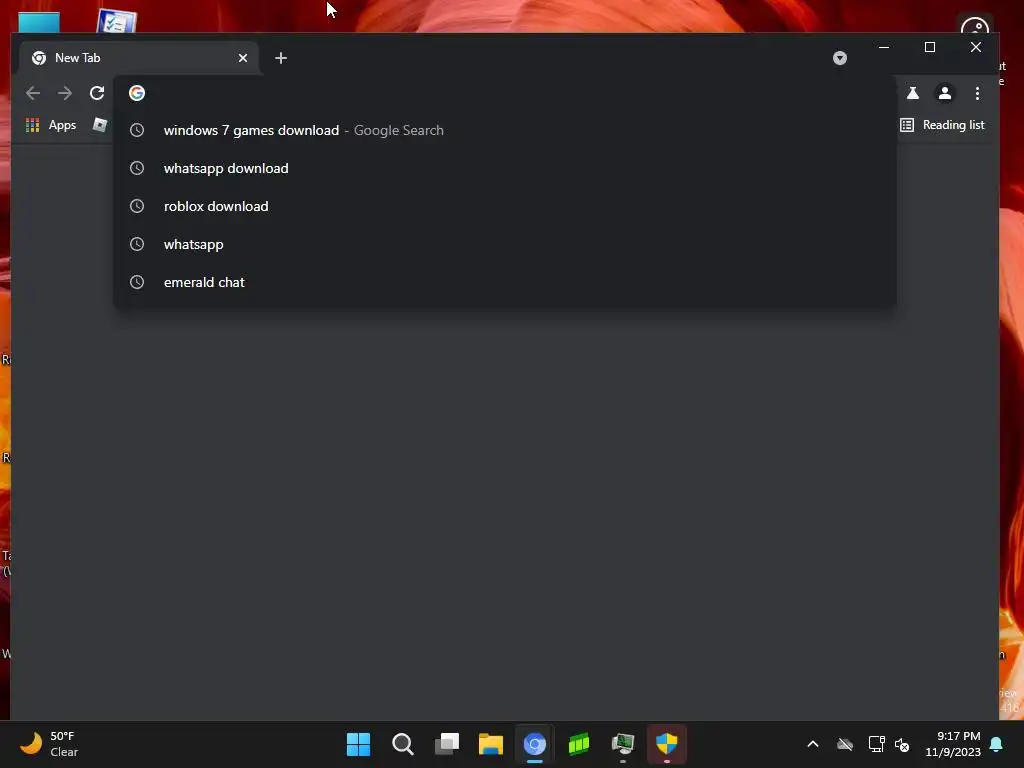Select the New Tab tab
The image size is (1024, 768).
pos(138,58)
